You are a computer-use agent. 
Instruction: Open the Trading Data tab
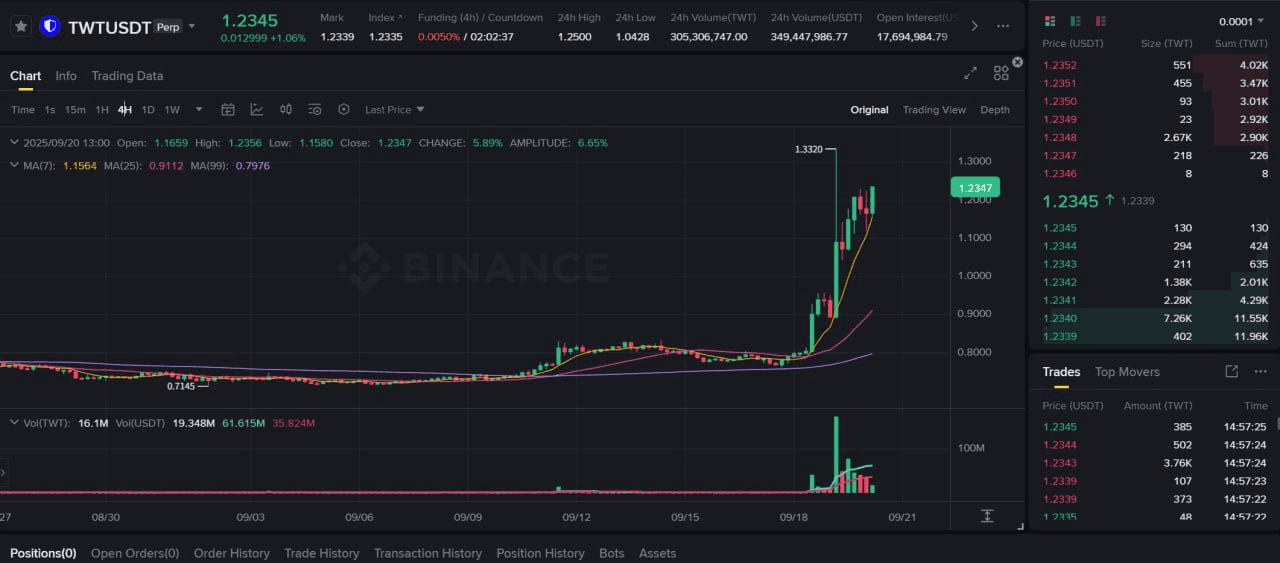[127, 76]
